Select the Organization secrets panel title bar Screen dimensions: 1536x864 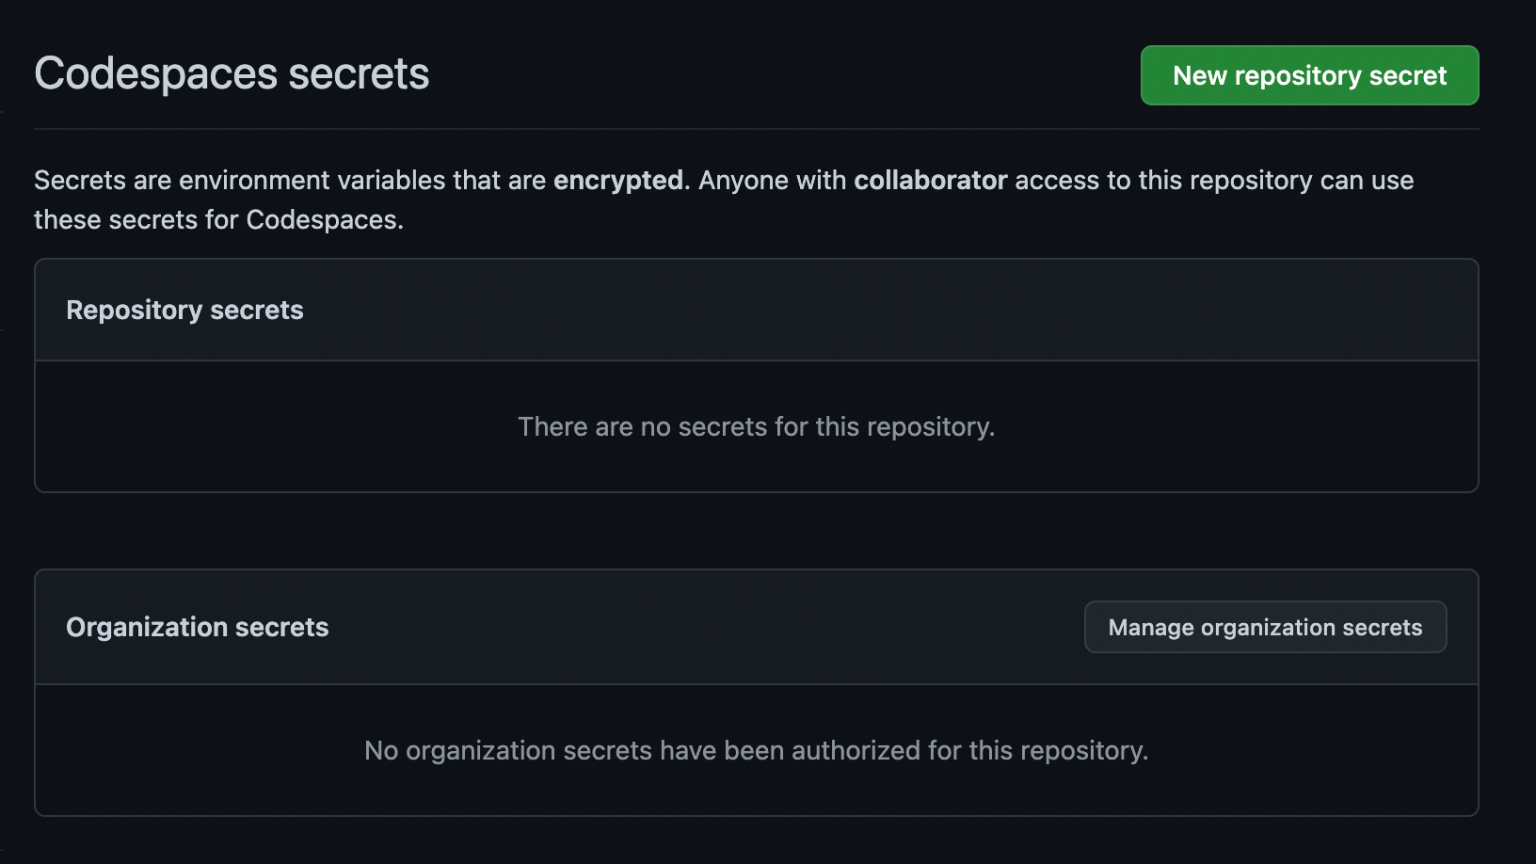tap(600, 627)
